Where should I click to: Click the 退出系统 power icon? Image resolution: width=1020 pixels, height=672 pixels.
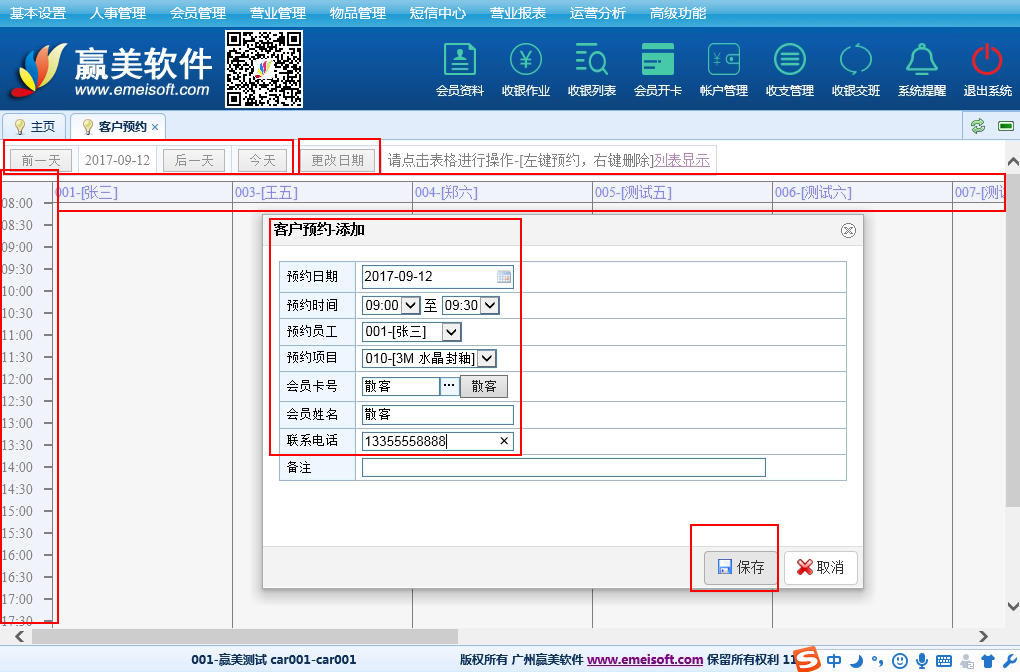click(x=987, y=61)
